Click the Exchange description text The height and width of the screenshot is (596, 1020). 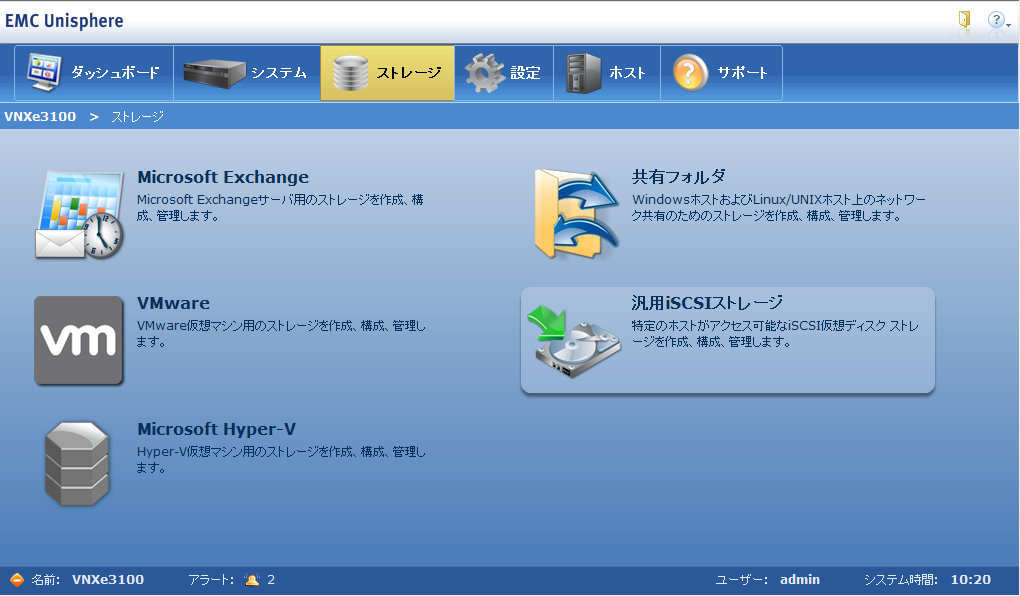(280, 208)
